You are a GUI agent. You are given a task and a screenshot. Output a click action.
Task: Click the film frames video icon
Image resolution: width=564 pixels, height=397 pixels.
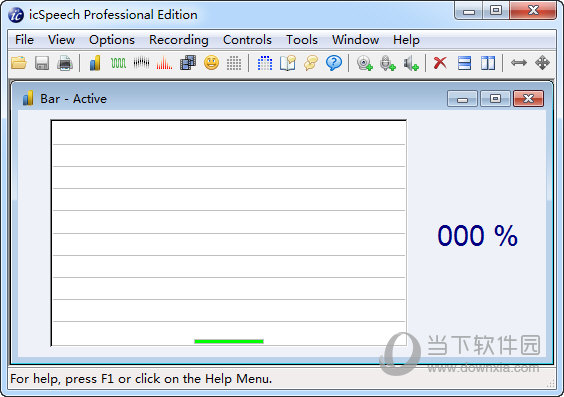coord(188,63)
